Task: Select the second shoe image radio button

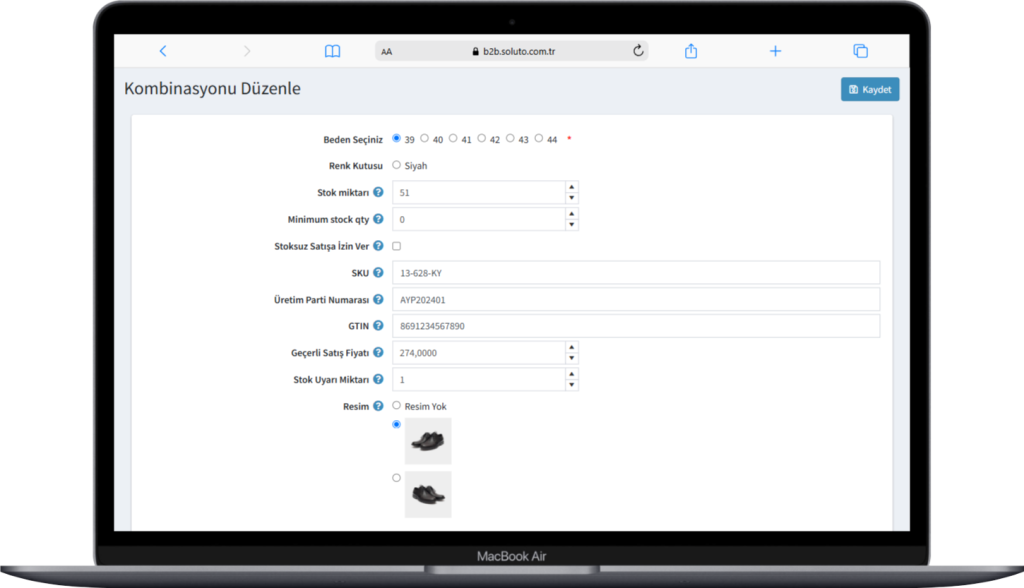Action: pyautogui.click(x=396, y=478)
